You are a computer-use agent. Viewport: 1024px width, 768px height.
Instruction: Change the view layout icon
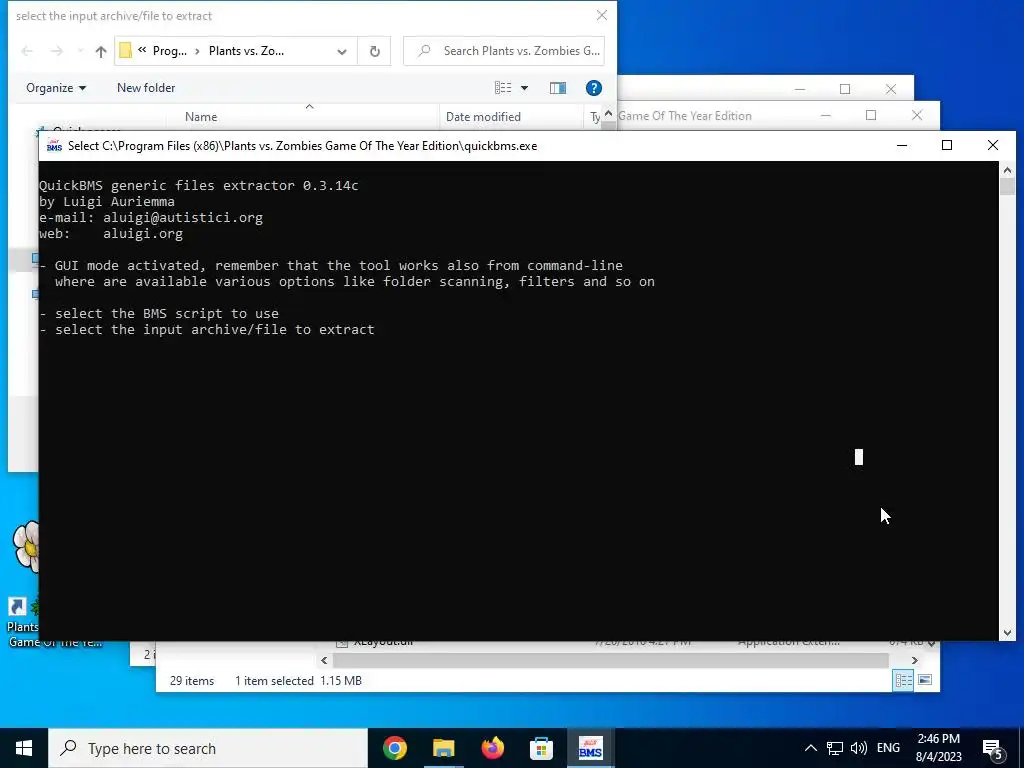503,88
